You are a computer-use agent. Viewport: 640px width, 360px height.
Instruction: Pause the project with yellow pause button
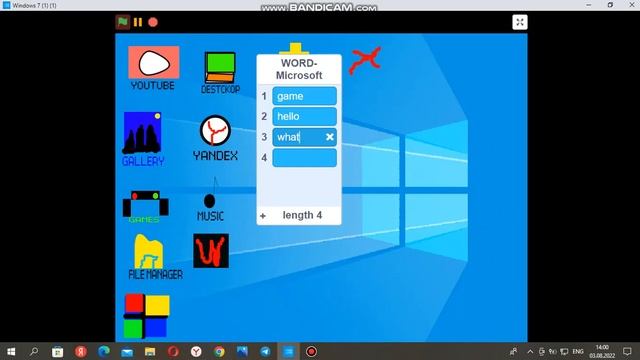(x=138, y=22)
